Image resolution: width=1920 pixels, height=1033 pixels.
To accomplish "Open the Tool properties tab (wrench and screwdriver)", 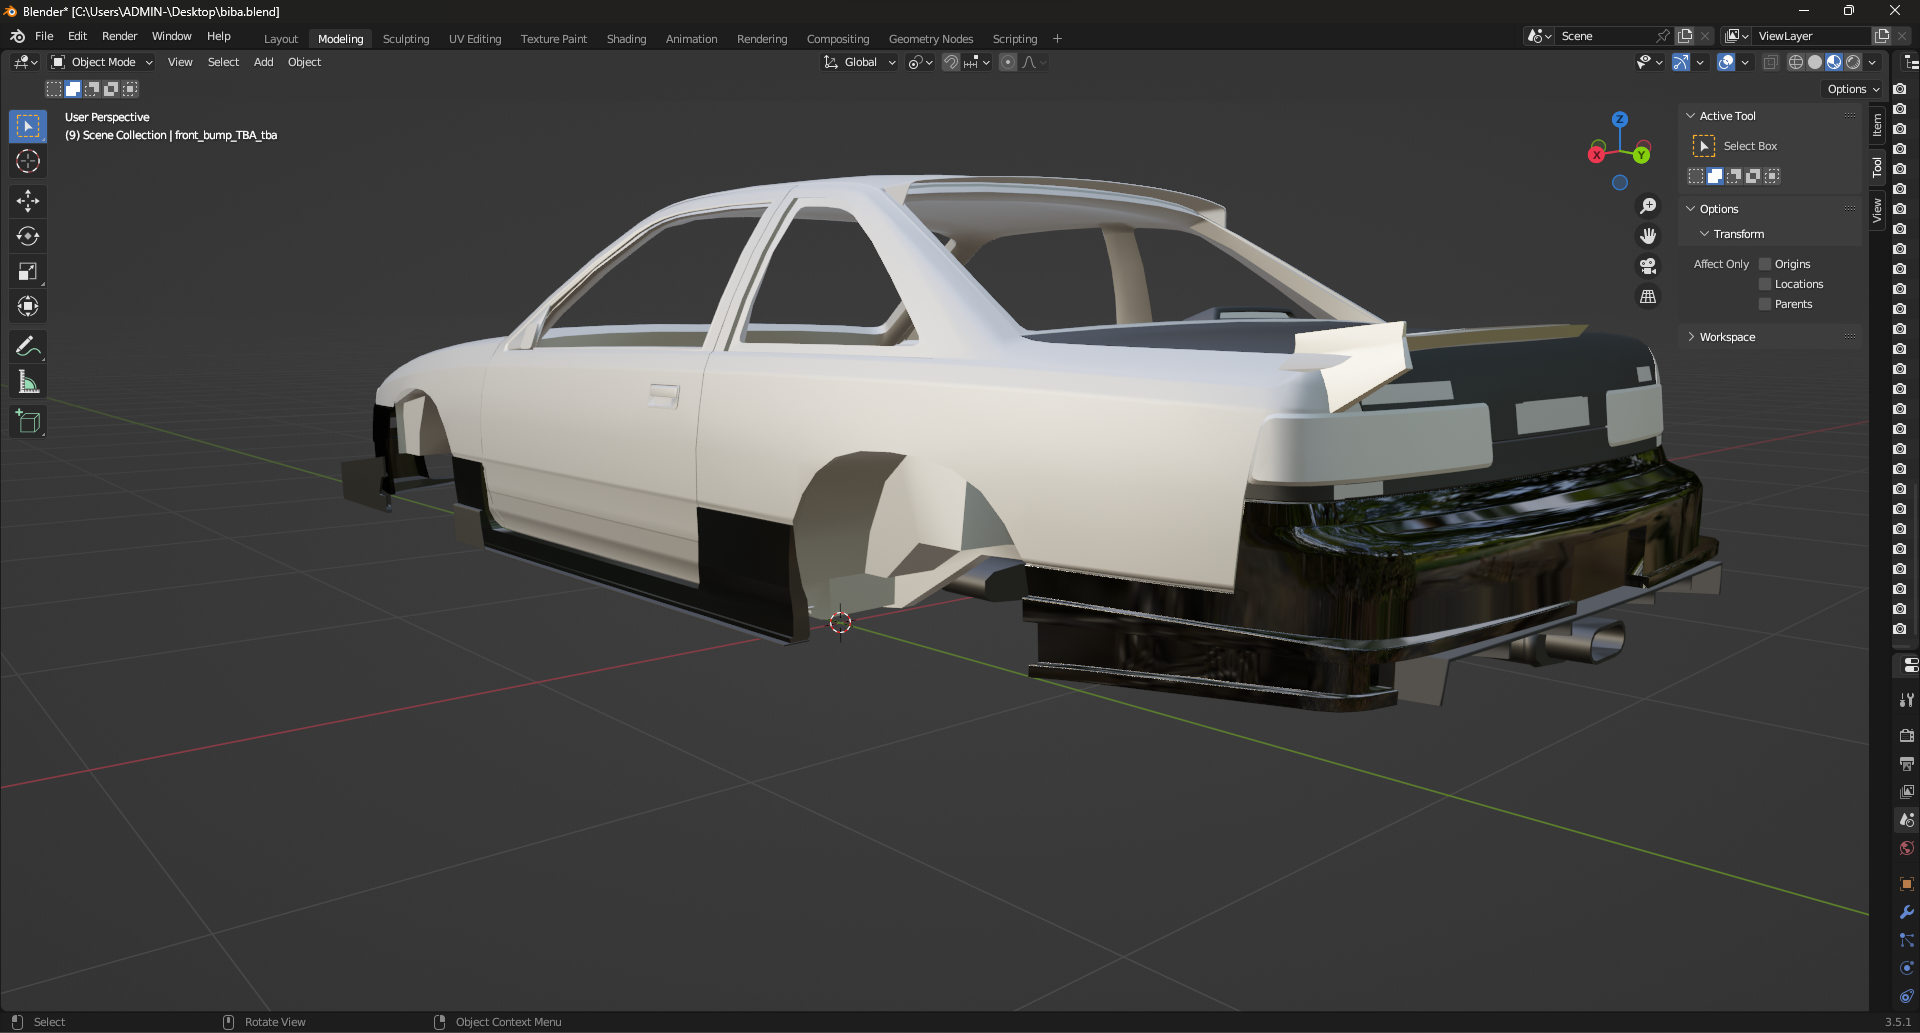I will click(1907, 700).
